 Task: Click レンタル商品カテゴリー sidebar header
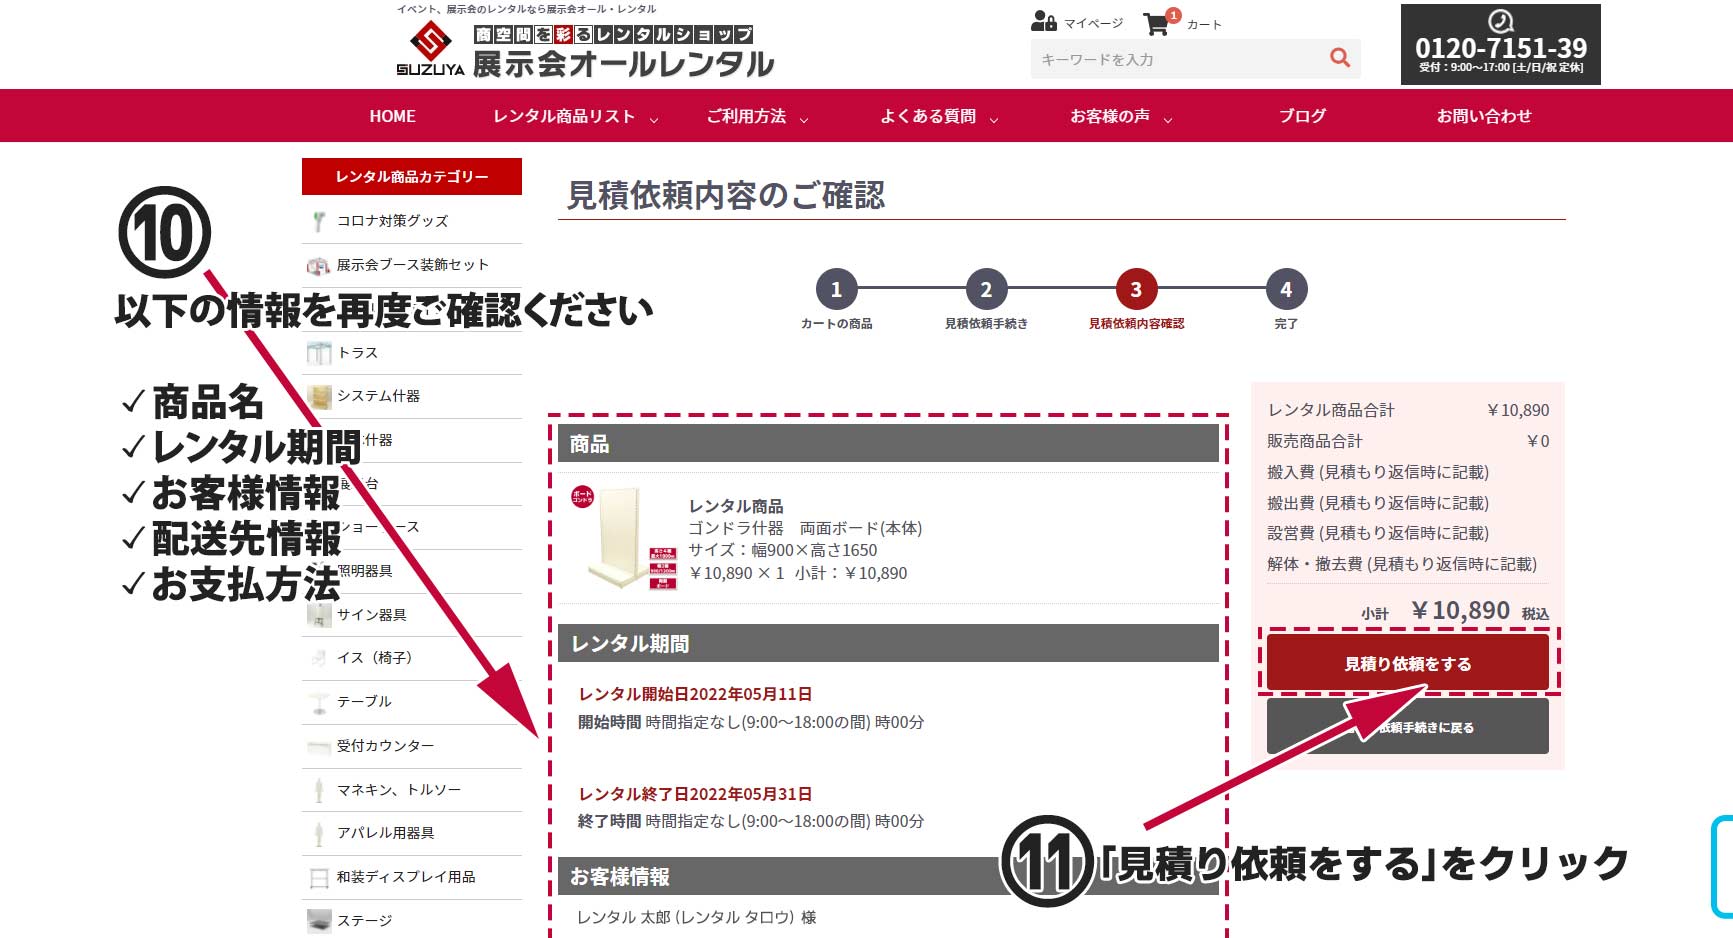point(412,176)
